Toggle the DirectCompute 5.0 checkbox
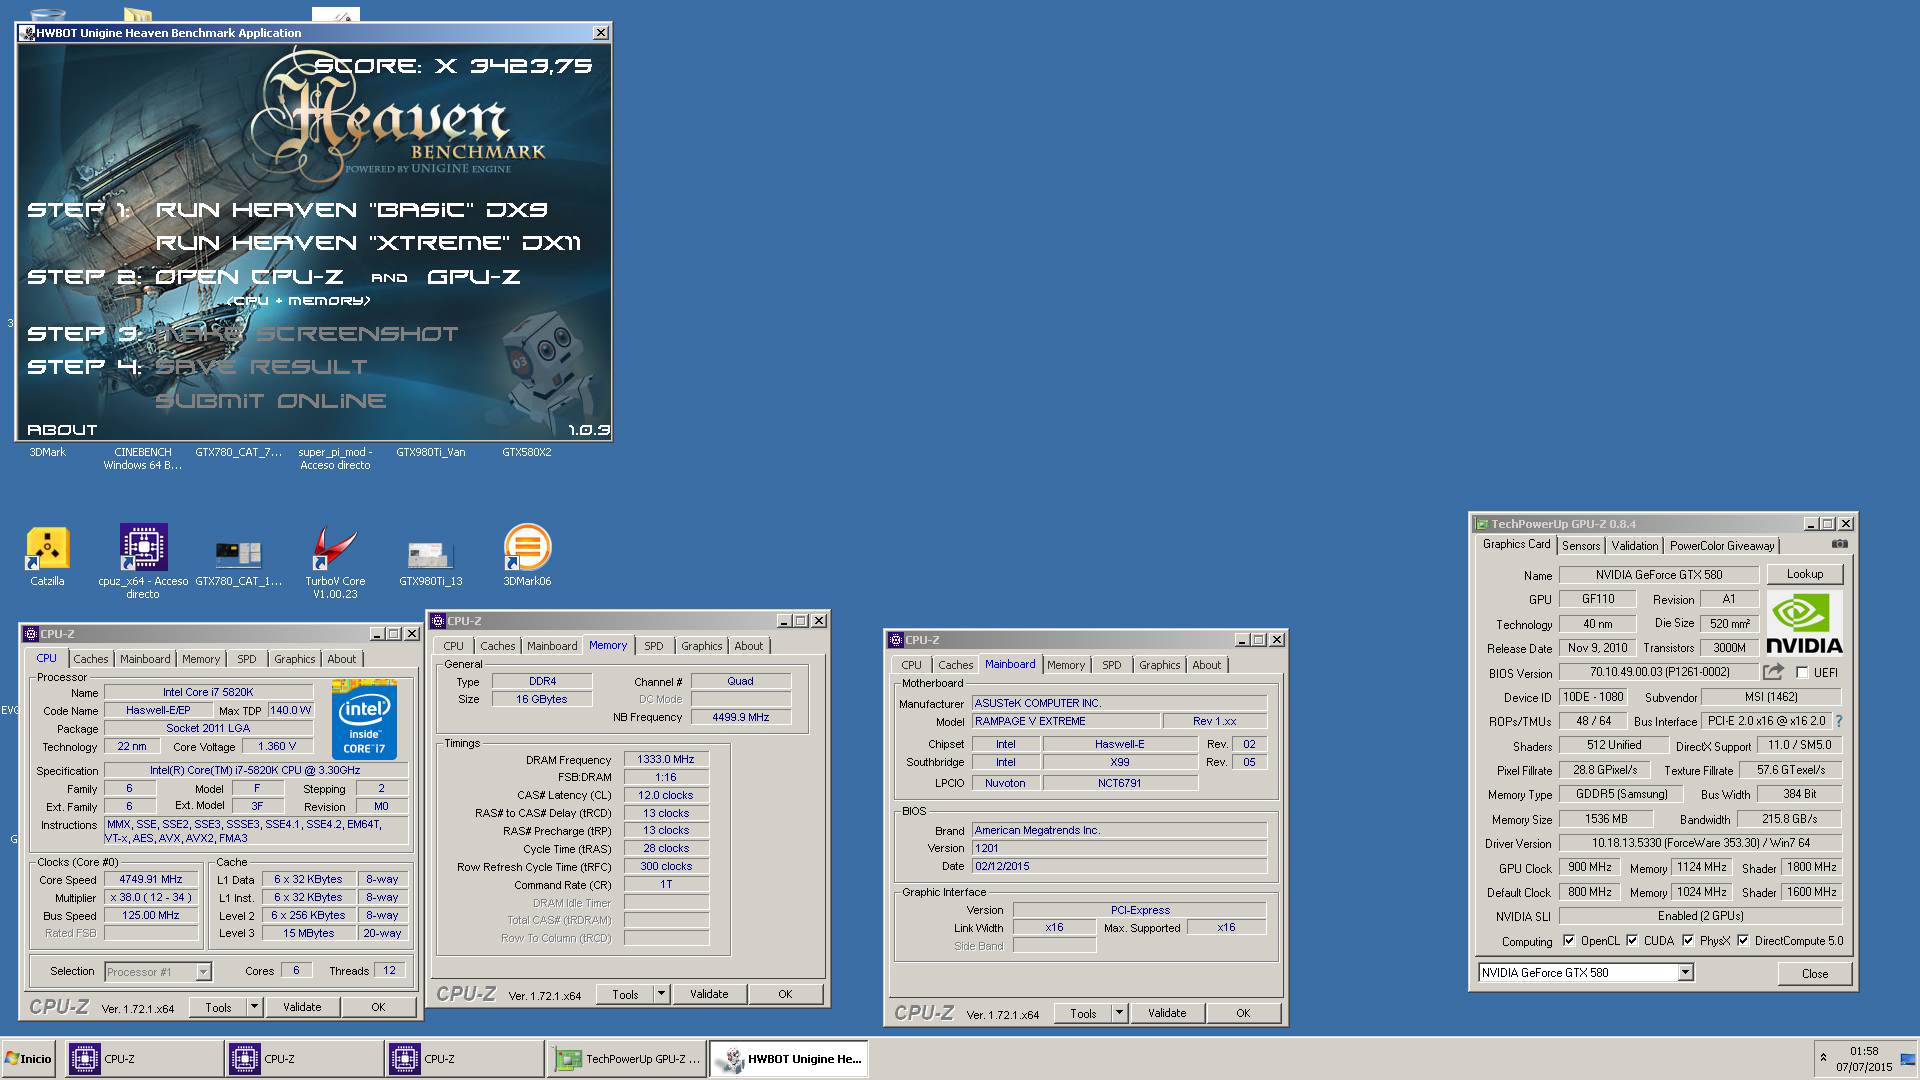Screen dimensions: 1920x1080 (x=1743, y=941)
